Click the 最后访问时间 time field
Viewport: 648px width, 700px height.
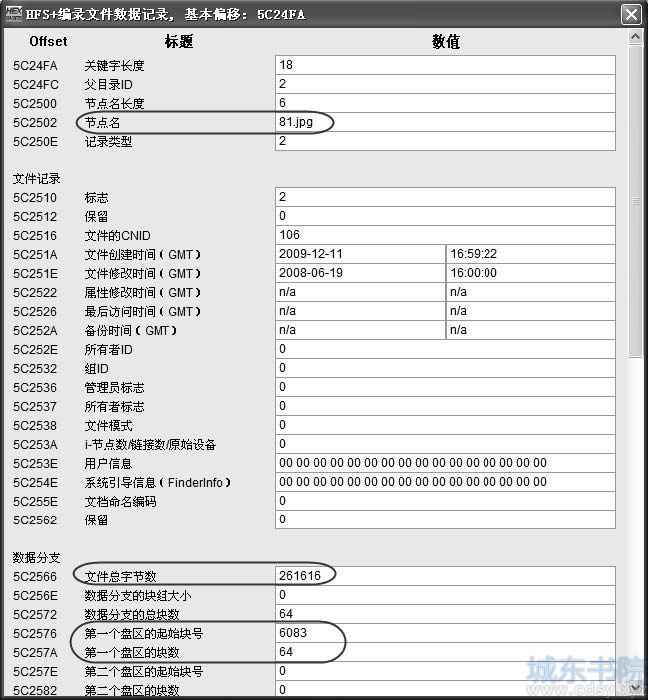[x=531, y=311]
